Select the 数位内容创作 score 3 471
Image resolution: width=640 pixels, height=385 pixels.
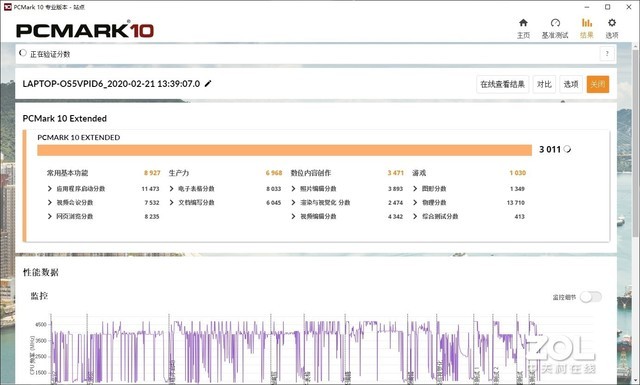click(395, 173)
